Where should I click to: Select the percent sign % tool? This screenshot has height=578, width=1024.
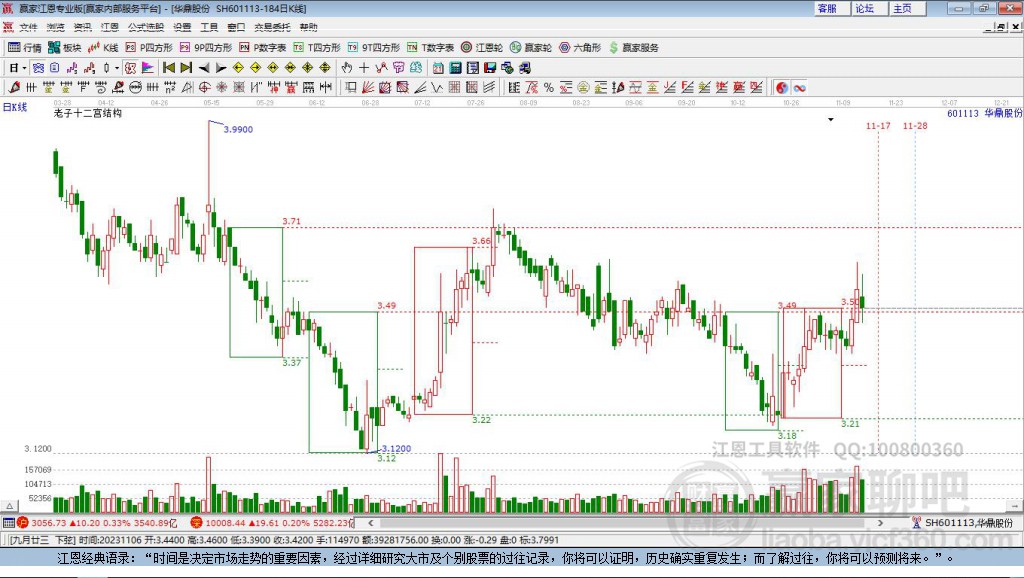coord(549,87)
